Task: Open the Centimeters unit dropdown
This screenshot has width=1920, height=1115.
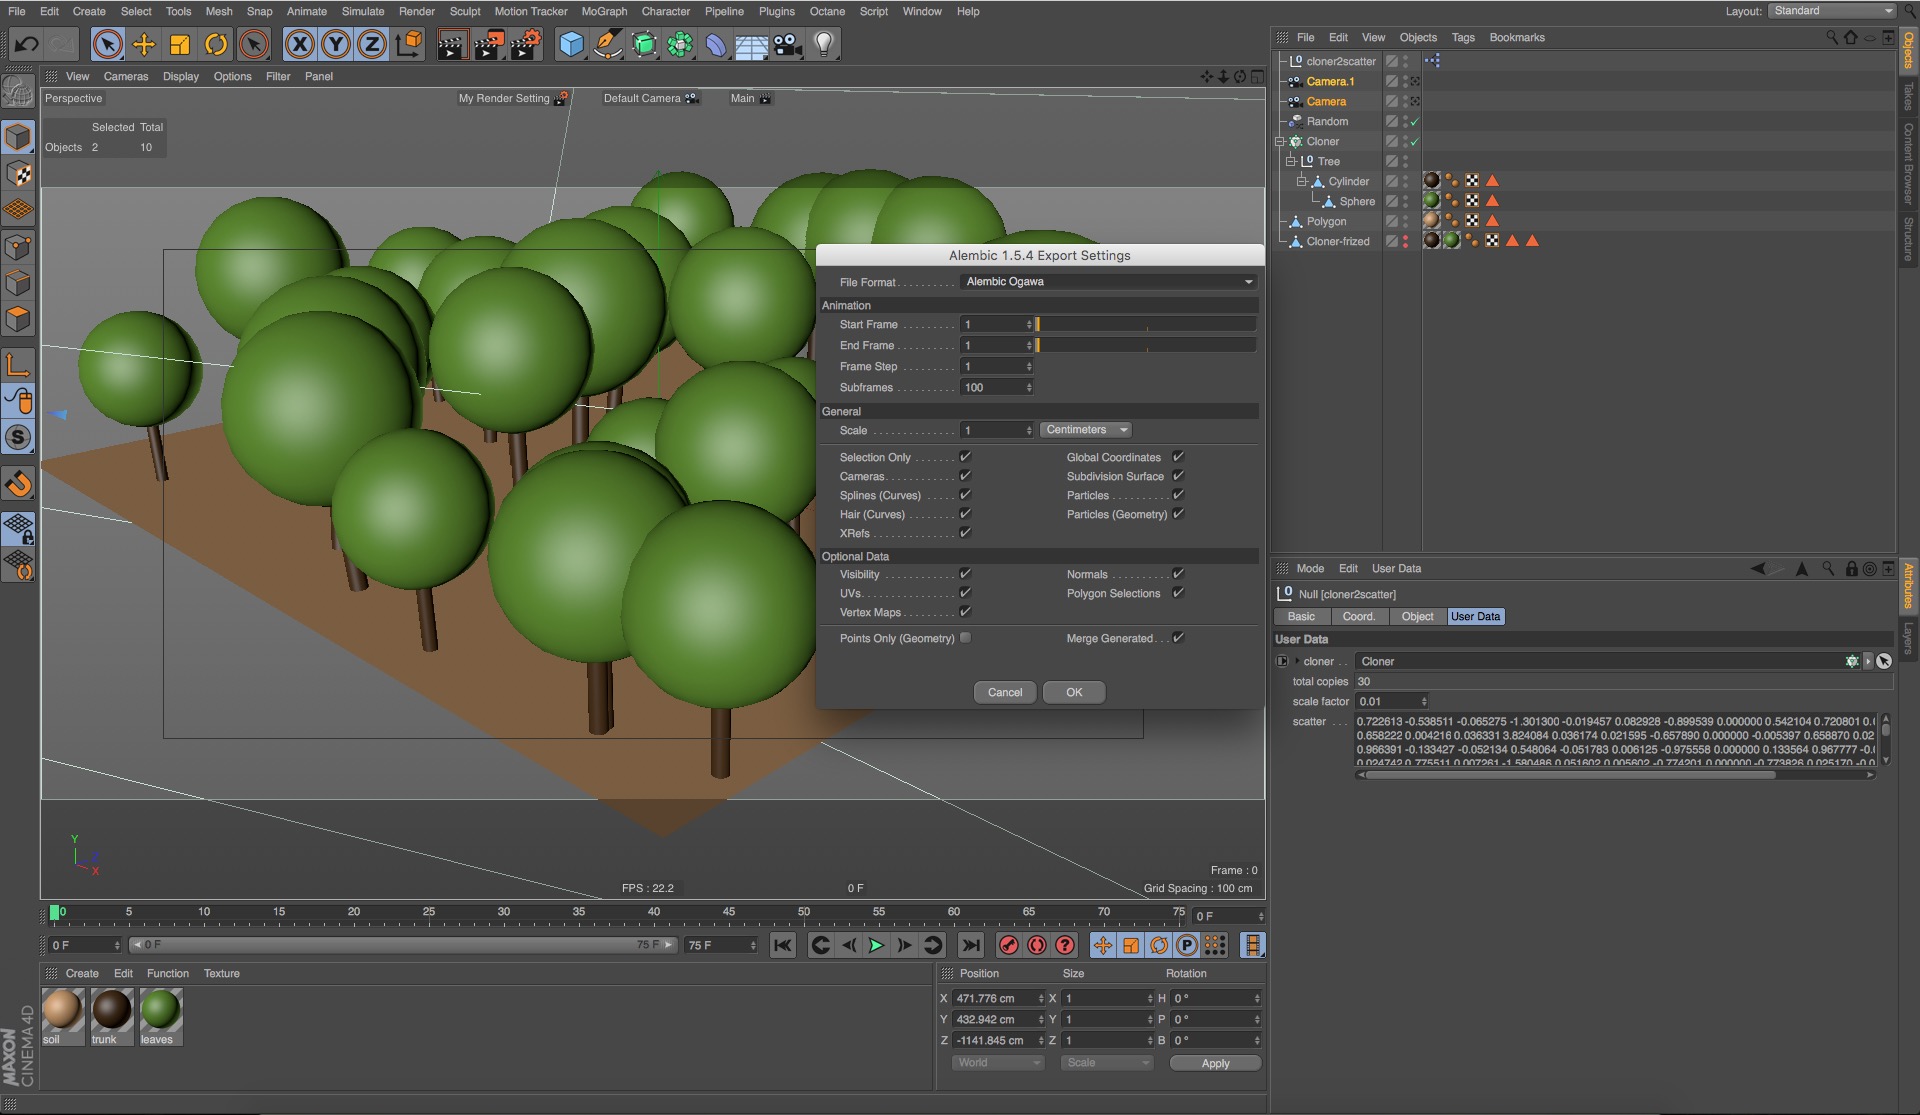Action: tap(1086, 430)
